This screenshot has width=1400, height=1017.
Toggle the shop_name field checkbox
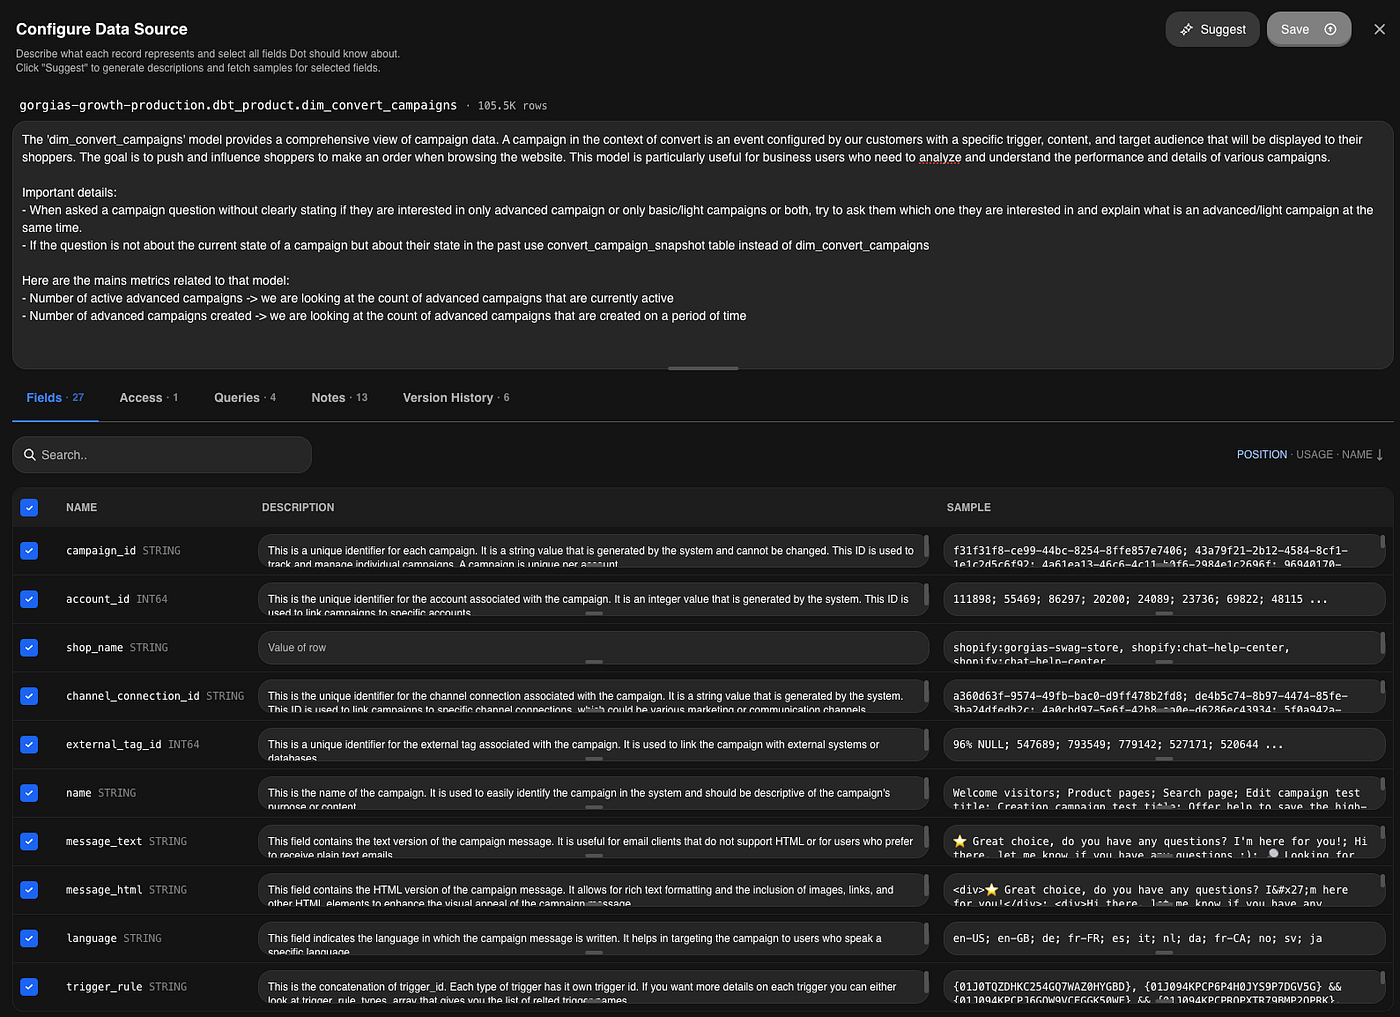click(29, 648)
